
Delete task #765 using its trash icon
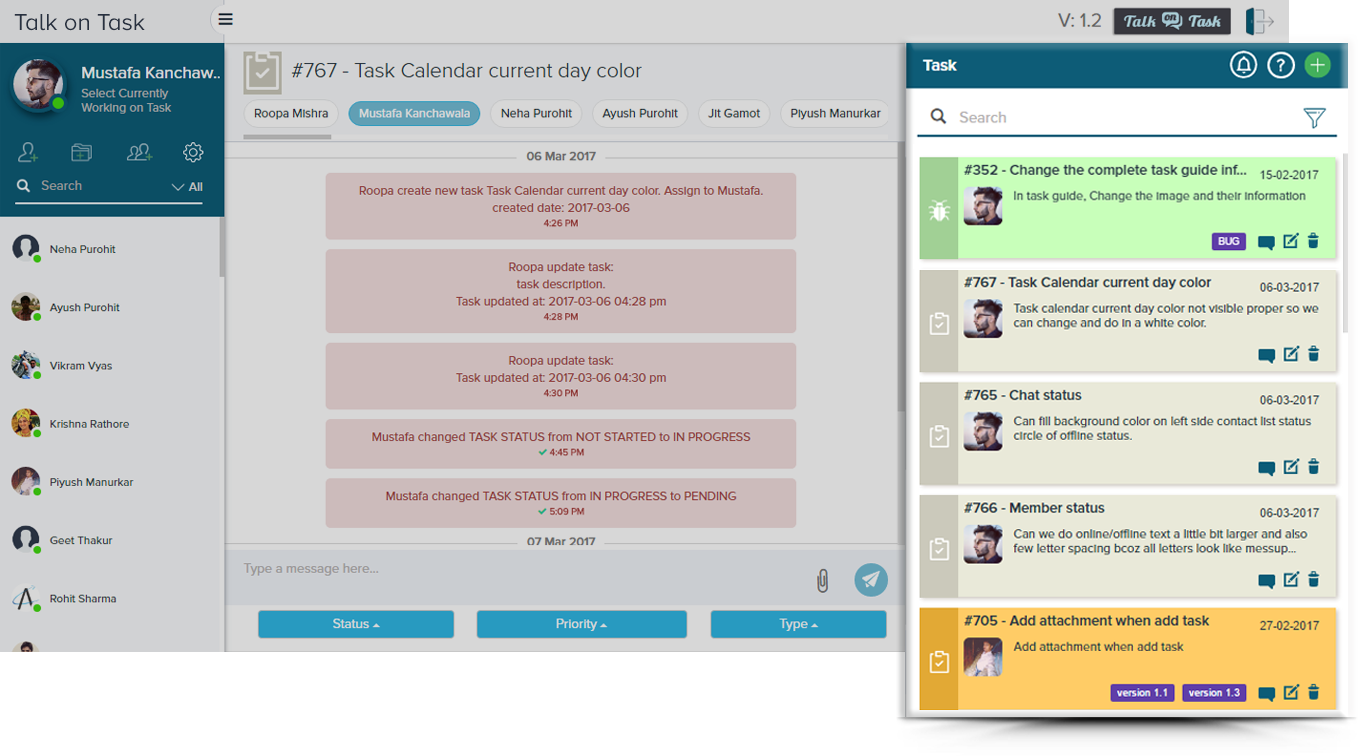point(1313,466)
